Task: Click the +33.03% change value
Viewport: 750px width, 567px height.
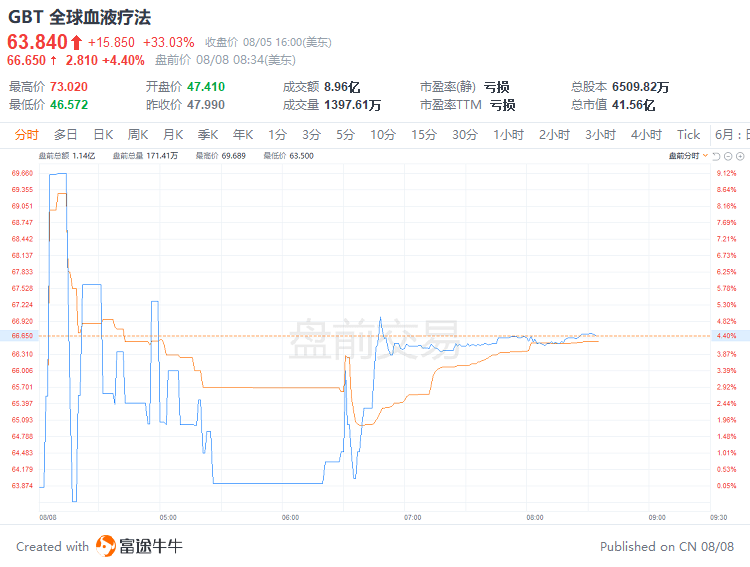Action: [x=169, y=43]
